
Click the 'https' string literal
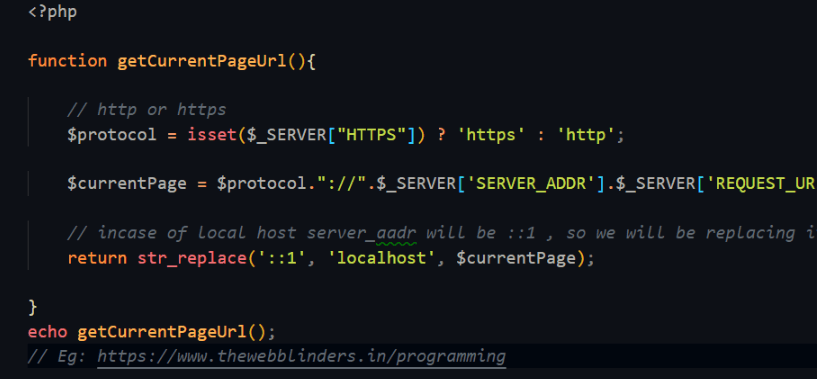491,135
